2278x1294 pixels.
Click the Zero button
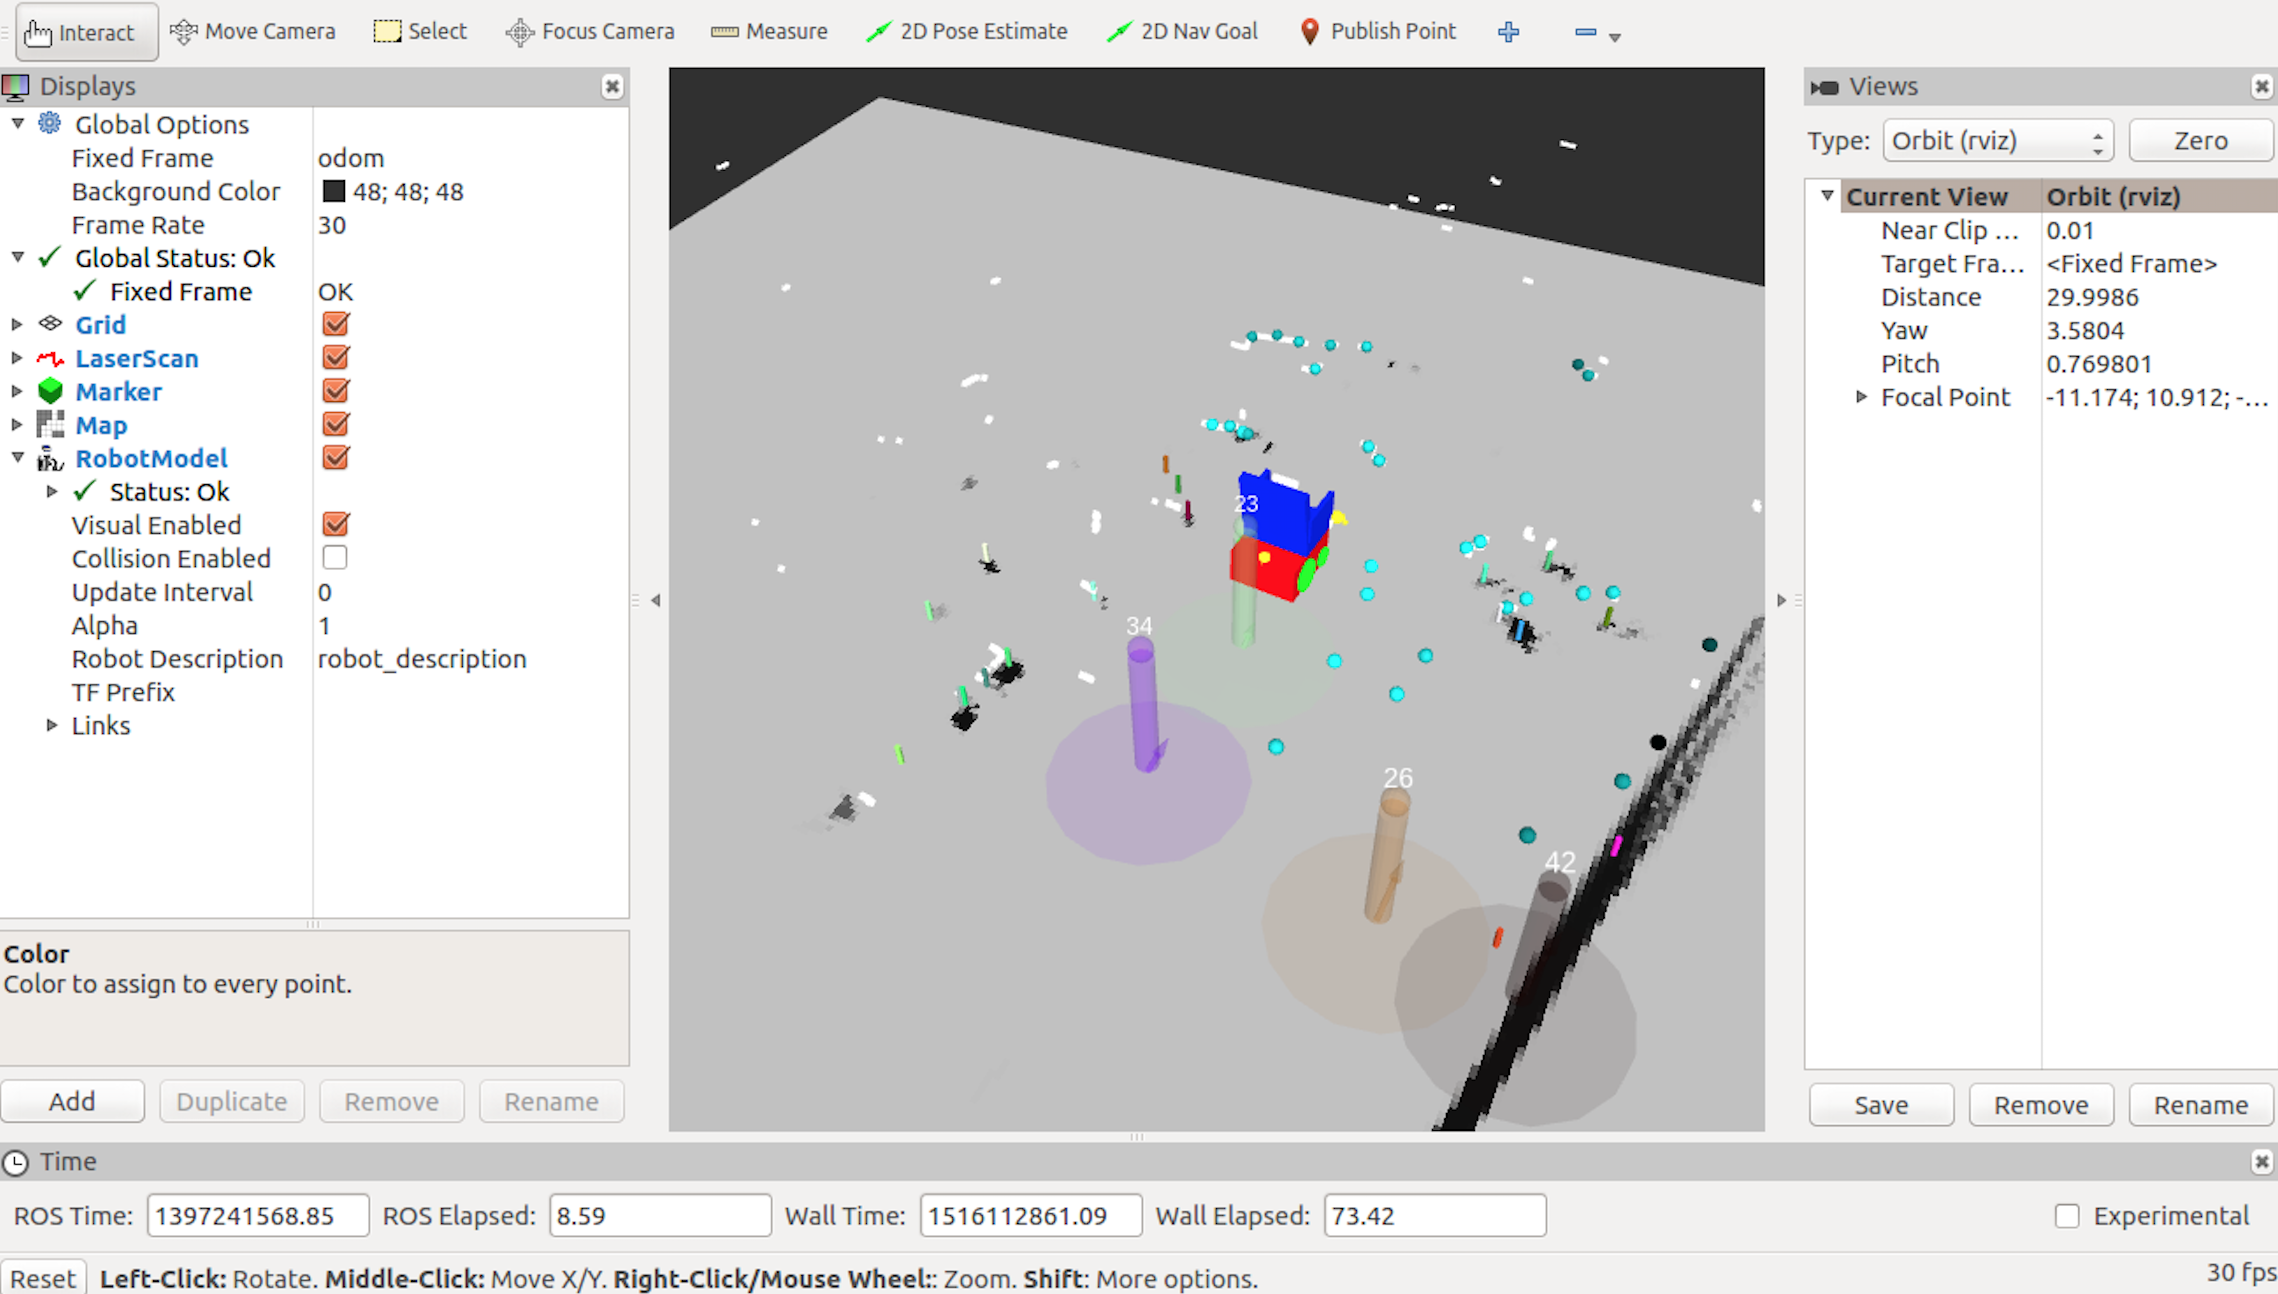[x=2201, y=140]
